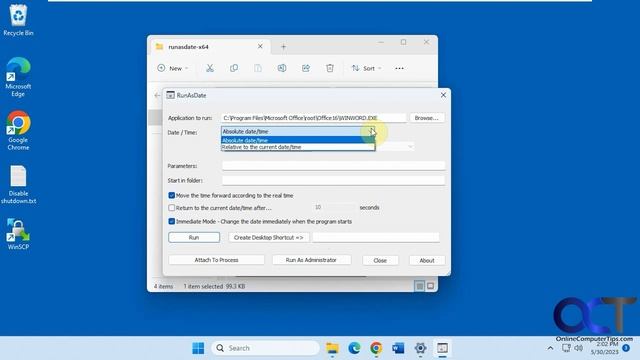The height and width of the screenshot is (360, 640).
Task: Select Relative to the current date/time option
Action: pyautogui.click(x=298, y=147)
